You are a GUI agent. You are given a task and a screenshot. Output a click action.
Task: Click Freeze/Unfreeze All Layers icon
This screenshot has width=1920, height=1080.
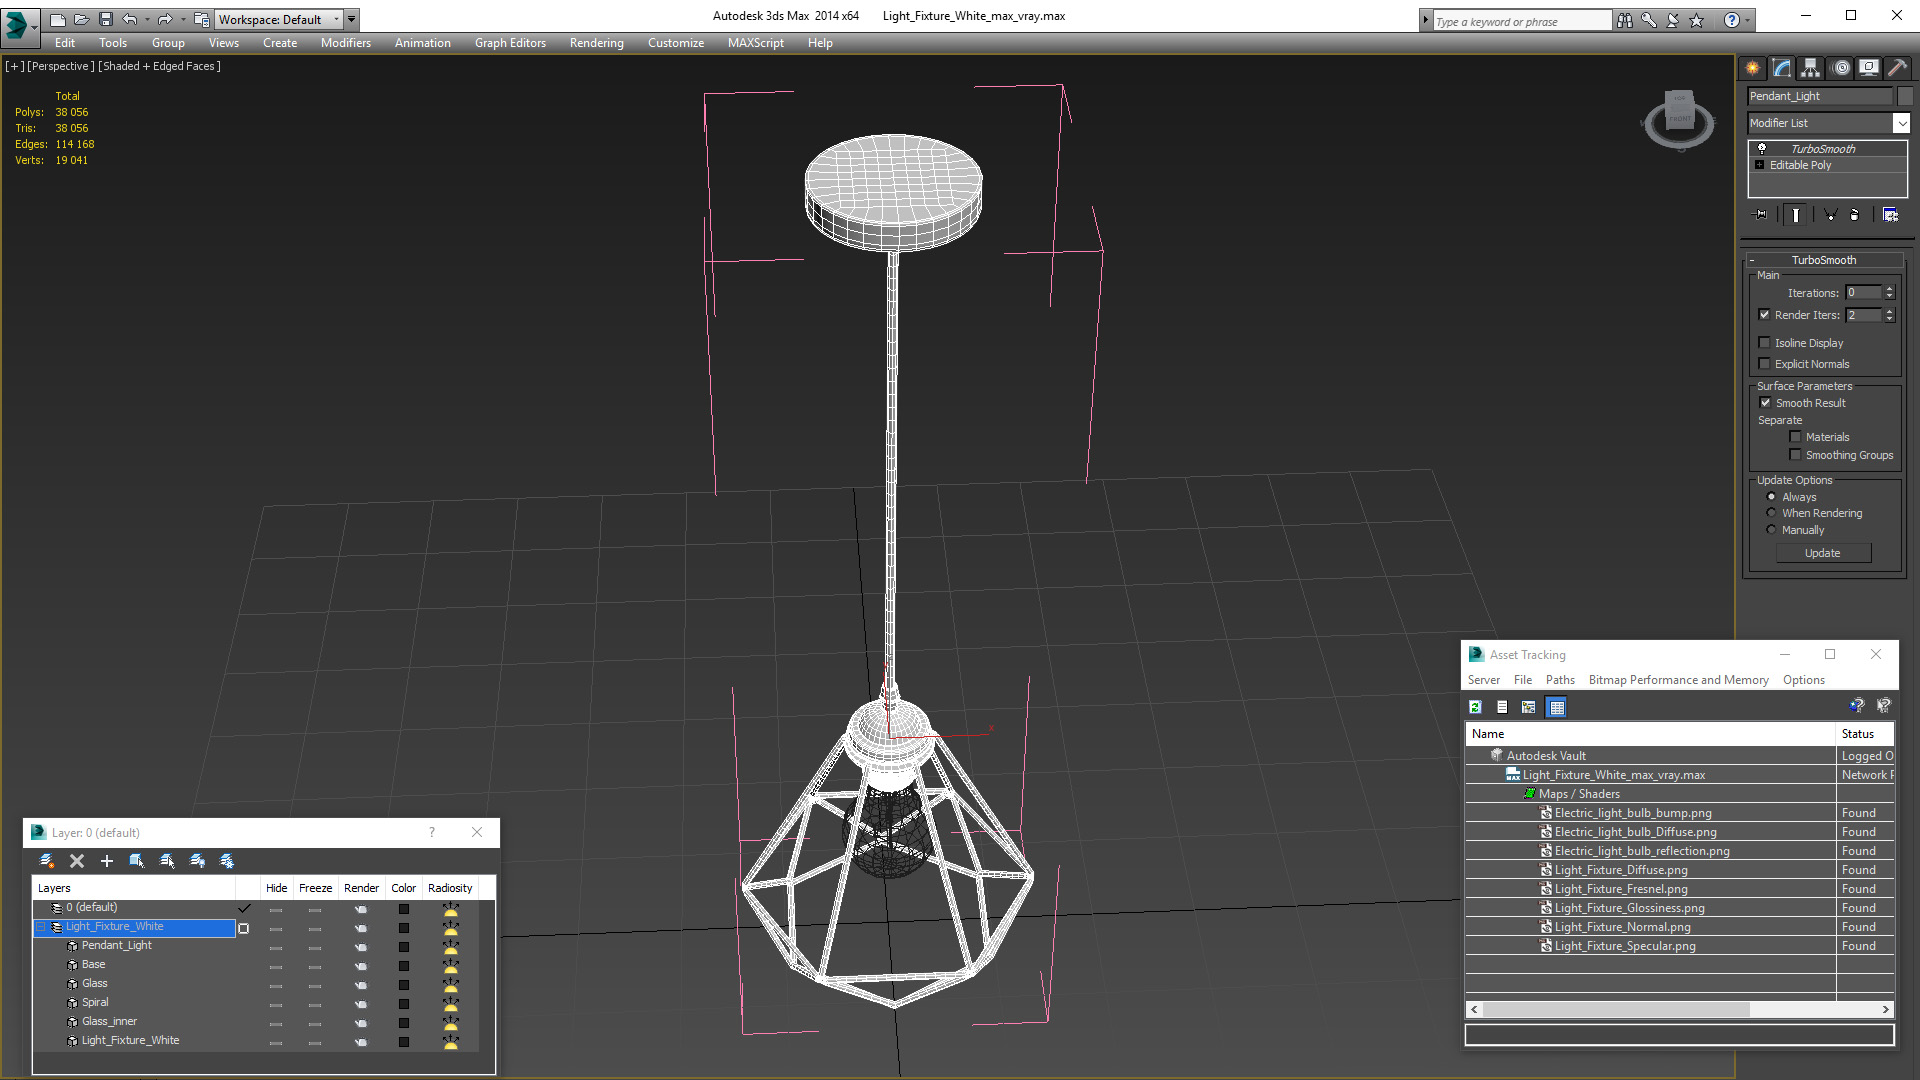[227, 861]
